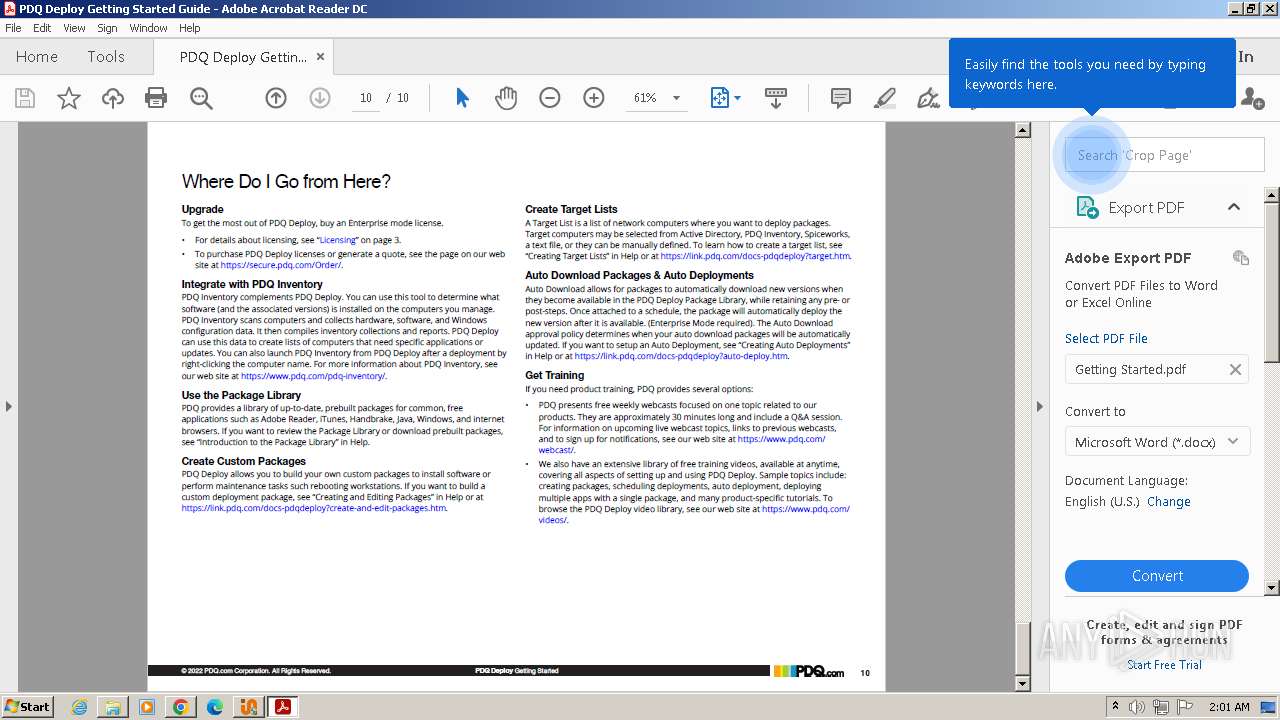Open the www.pdq.com/pdq-inventory link
Image resolution: width=1280 pixels, height=720 pixels.
click(x=313, y=376)
